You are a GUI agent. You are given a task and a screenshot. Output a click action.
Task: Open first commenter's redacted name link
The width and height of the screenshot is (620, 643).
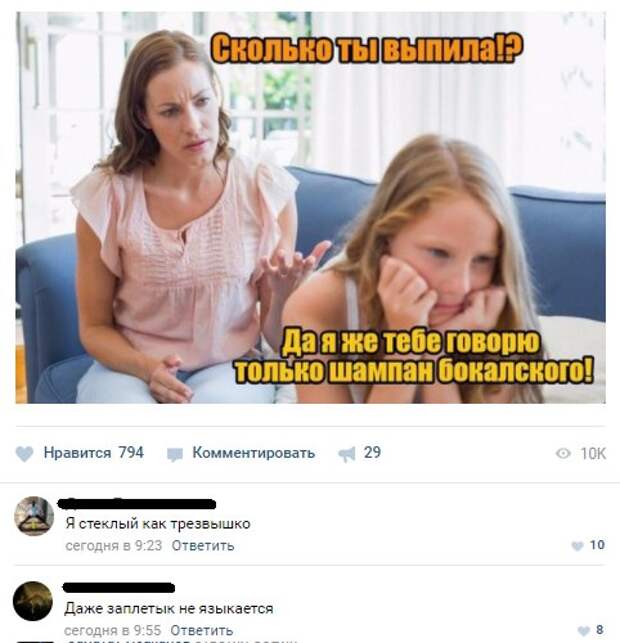pos(137,504)
